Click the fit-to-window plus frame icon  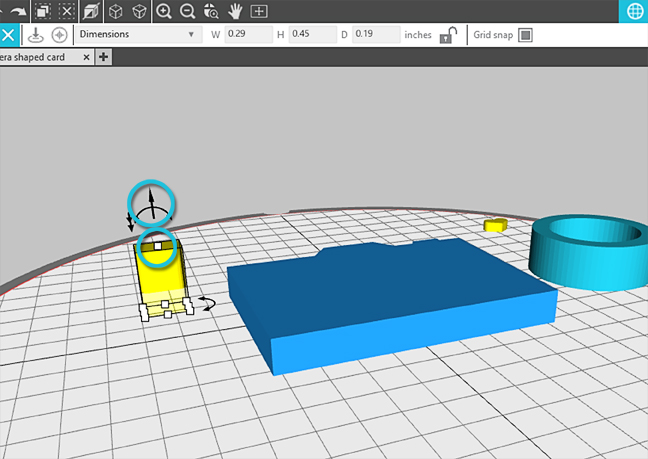coord(259,11)
